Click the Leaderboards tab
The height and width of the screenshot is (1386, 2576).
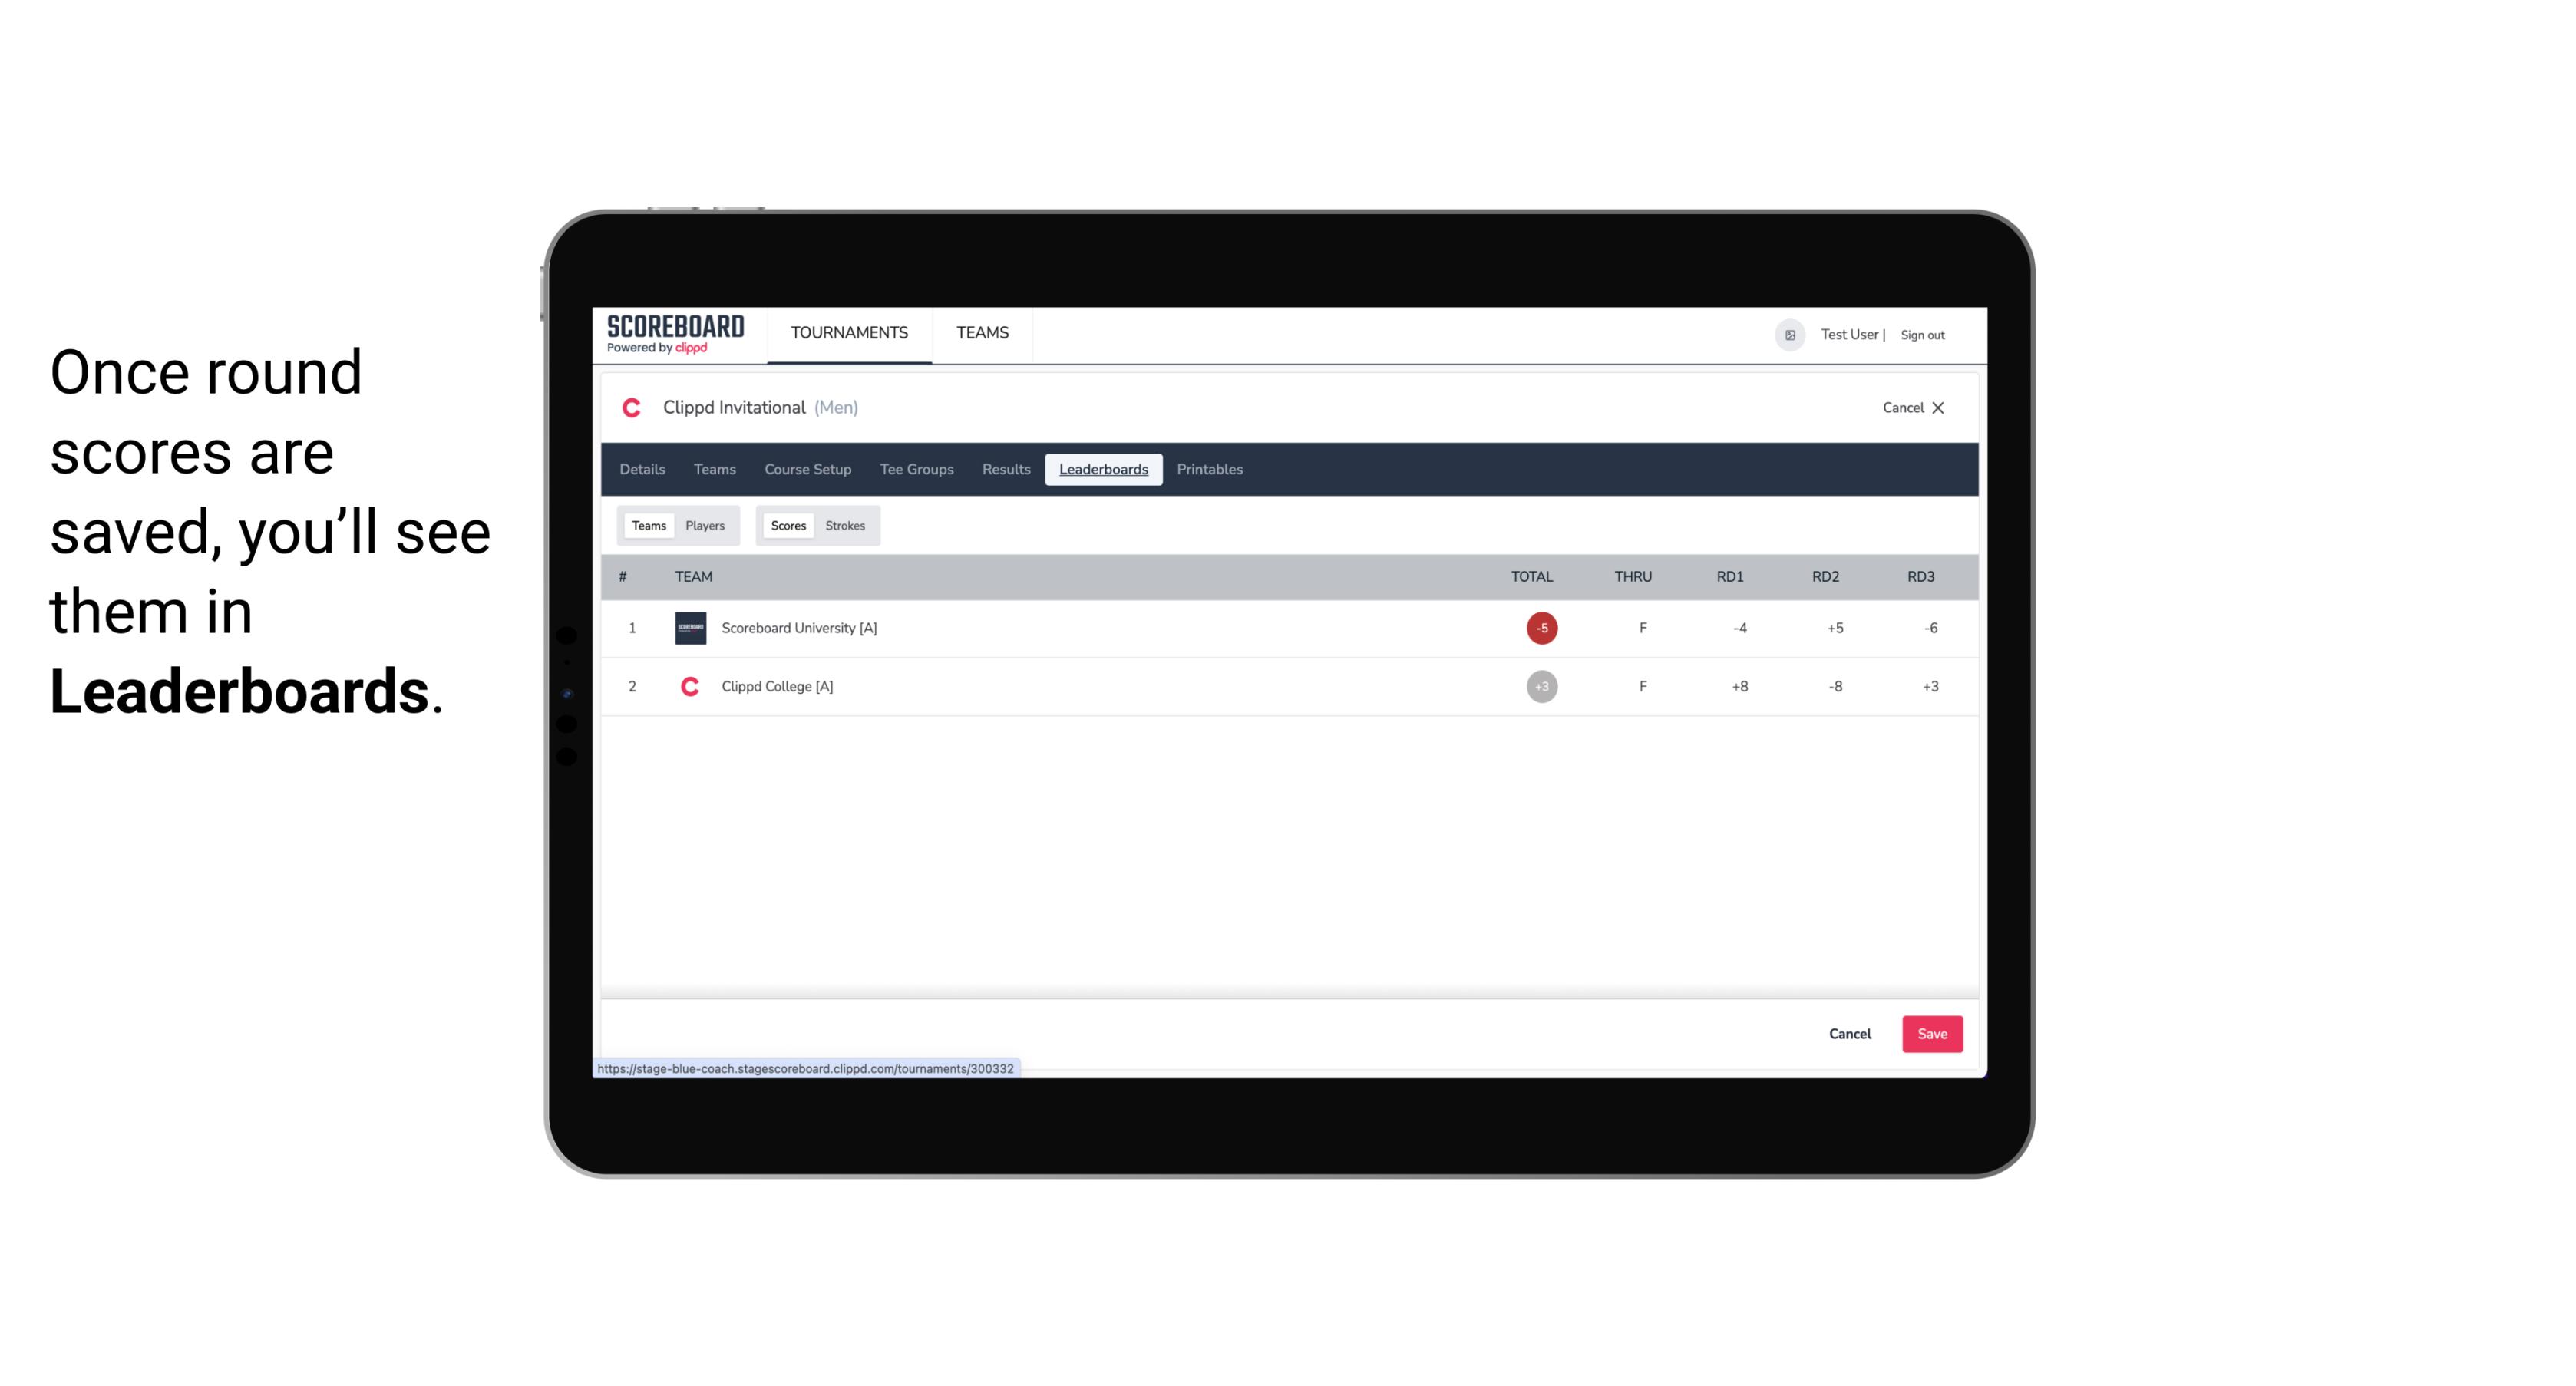pos(1103,470)
